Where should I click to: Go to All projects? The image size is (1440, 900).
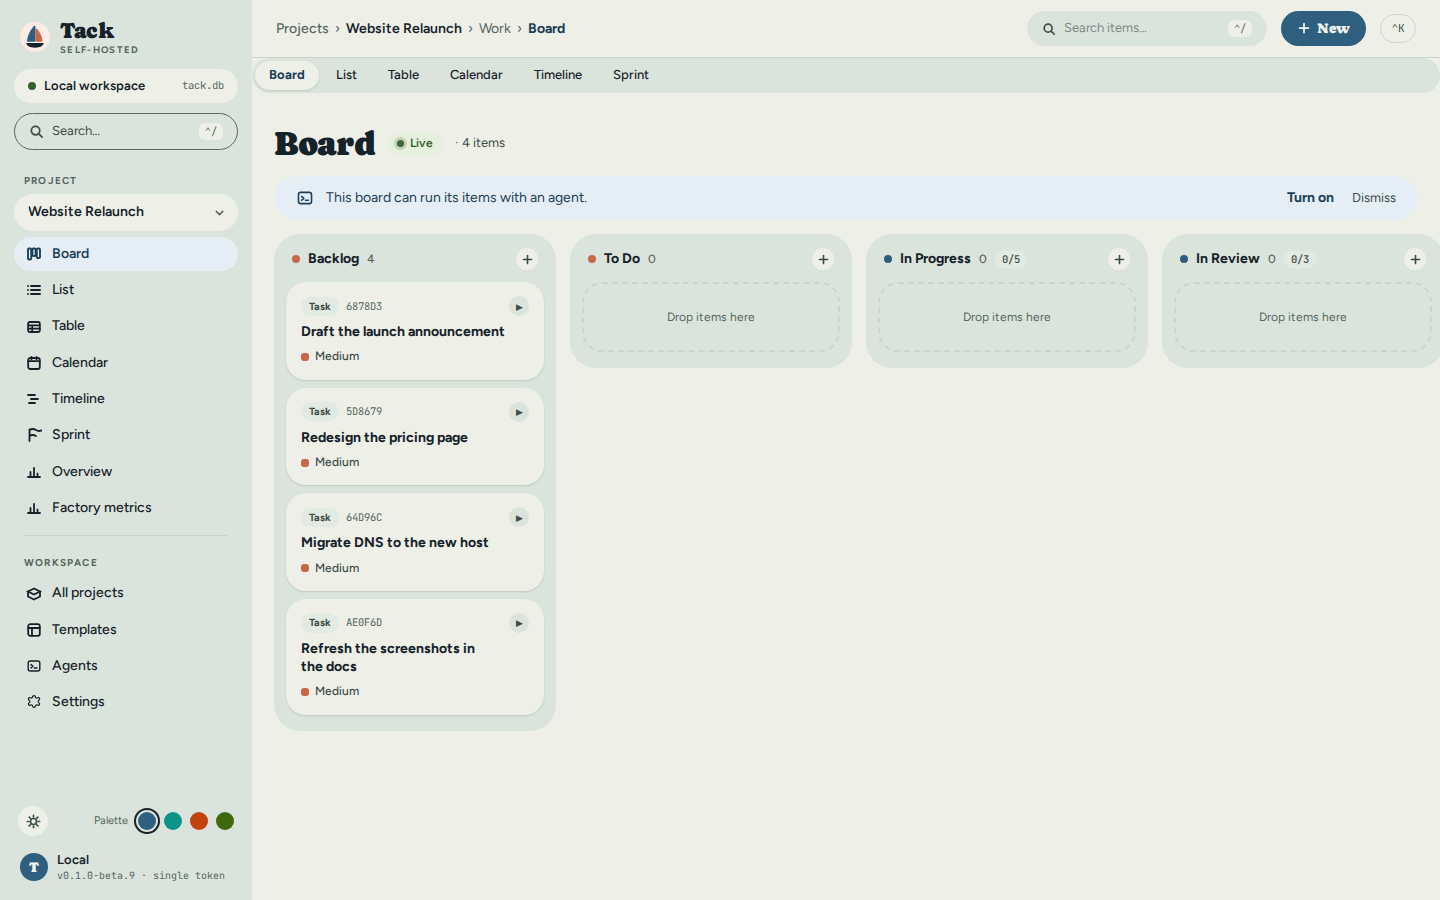(x=126, y=593)
